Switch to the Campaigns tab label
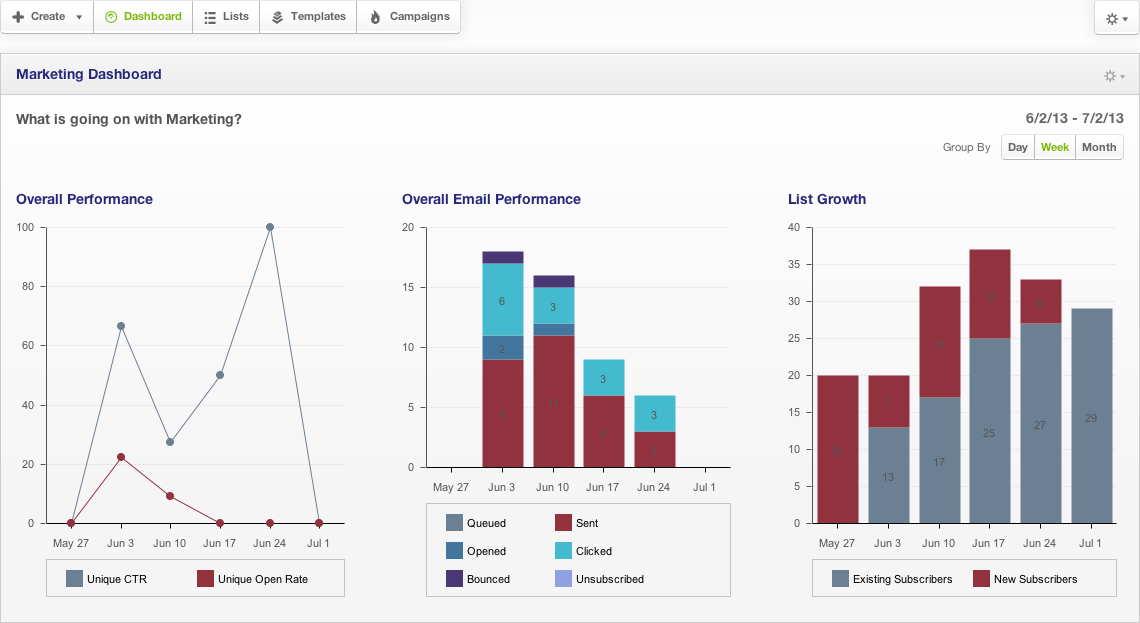This screenshot has width=1140, height=623. 419,17
